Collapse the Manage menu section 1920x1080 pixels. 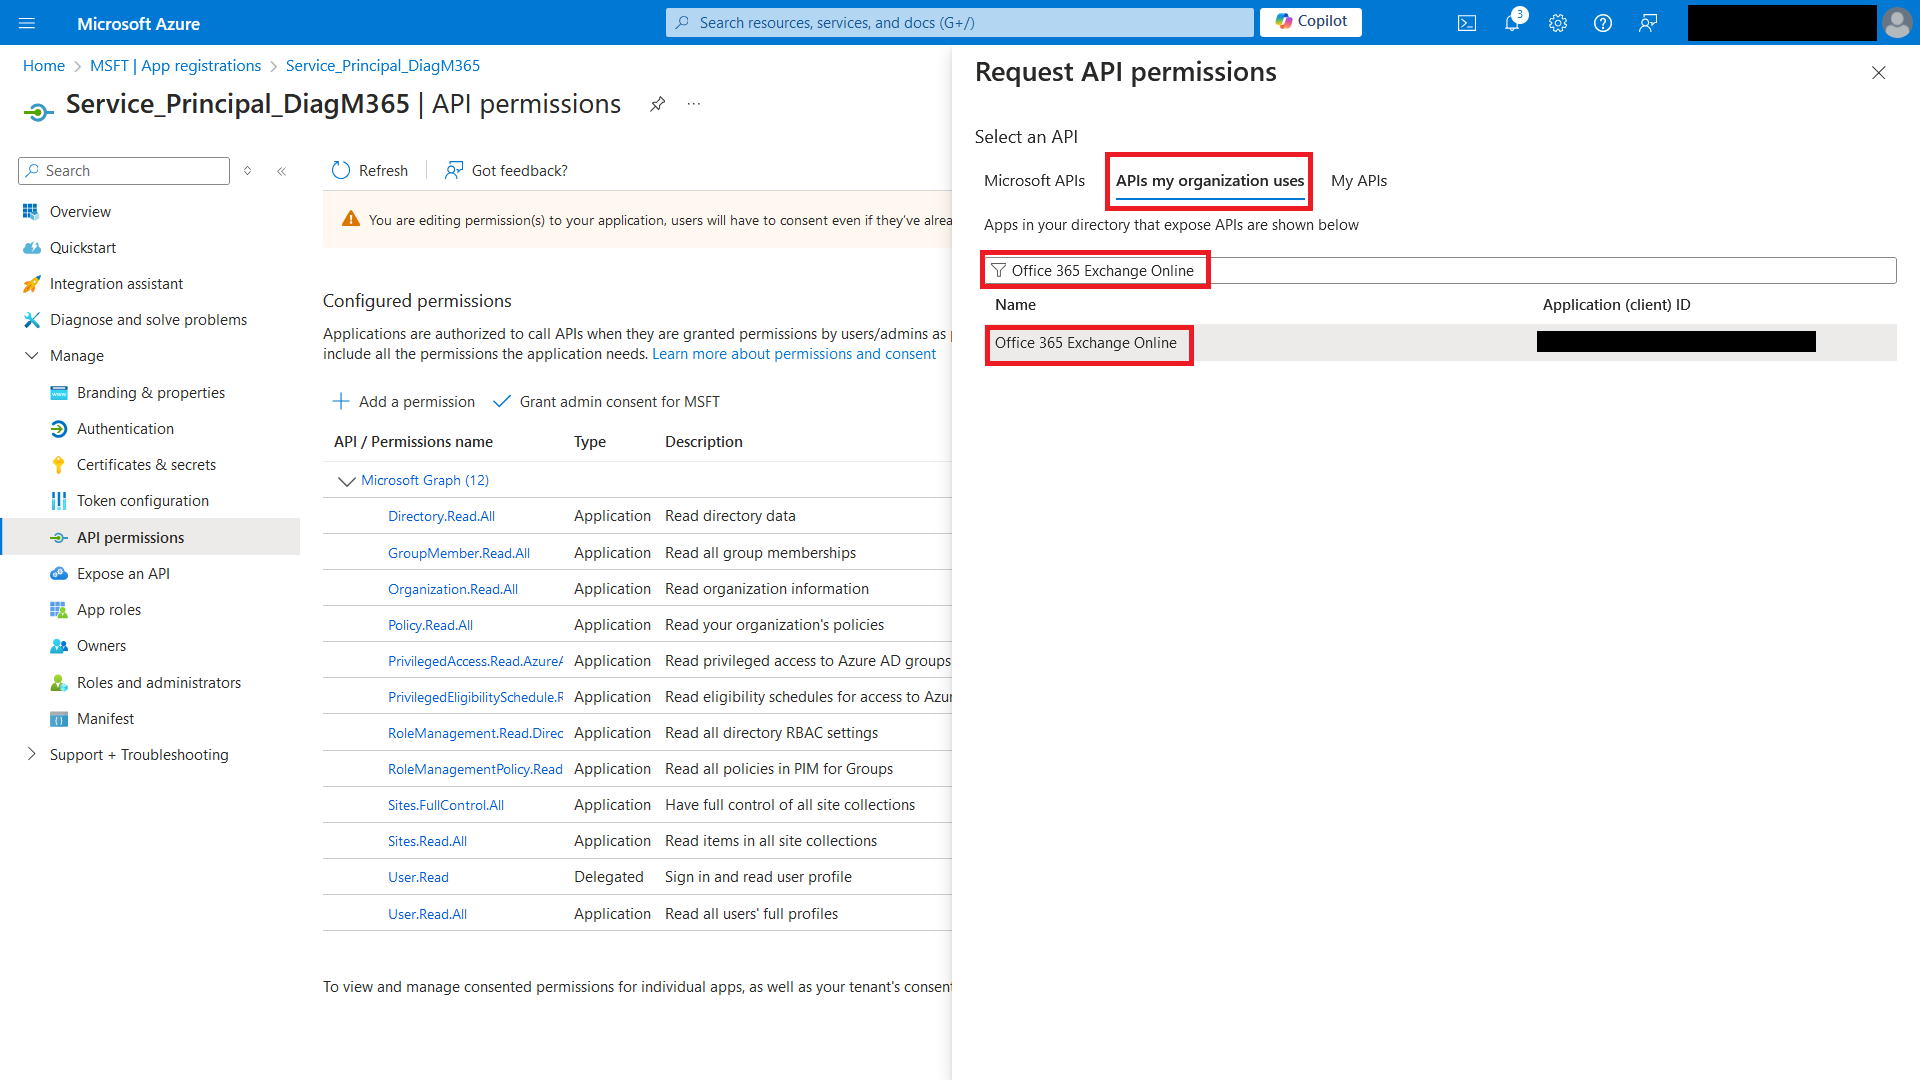[32, 356]
